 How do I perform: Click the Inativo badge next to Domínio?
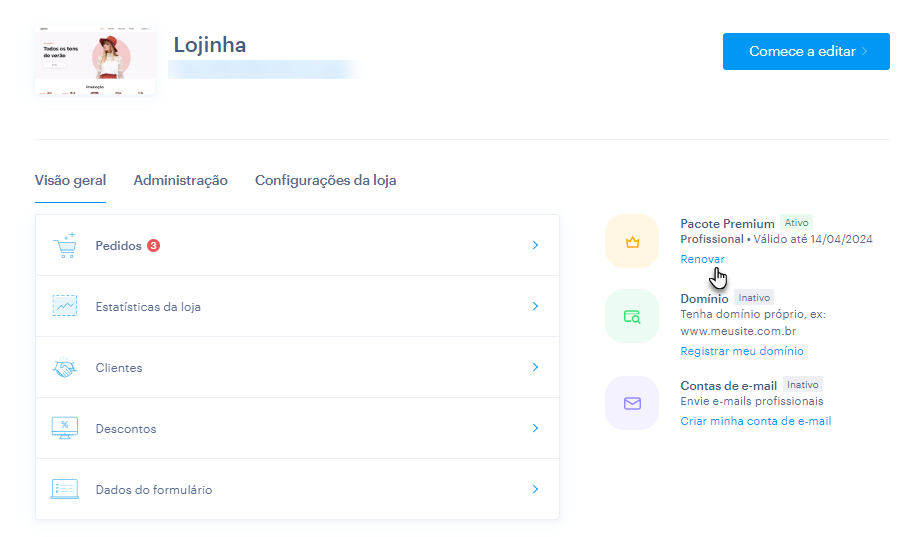click(x=754, y=297)
